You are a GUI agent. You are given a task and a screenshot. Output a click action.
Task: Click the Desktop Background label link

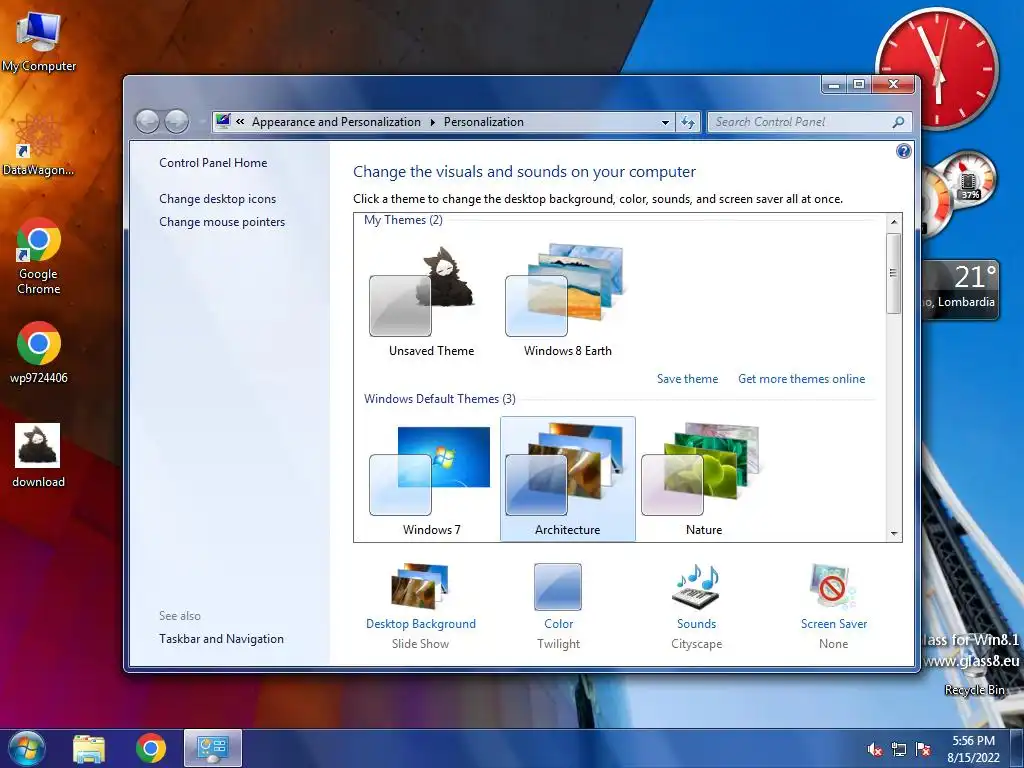click(421, 624)
